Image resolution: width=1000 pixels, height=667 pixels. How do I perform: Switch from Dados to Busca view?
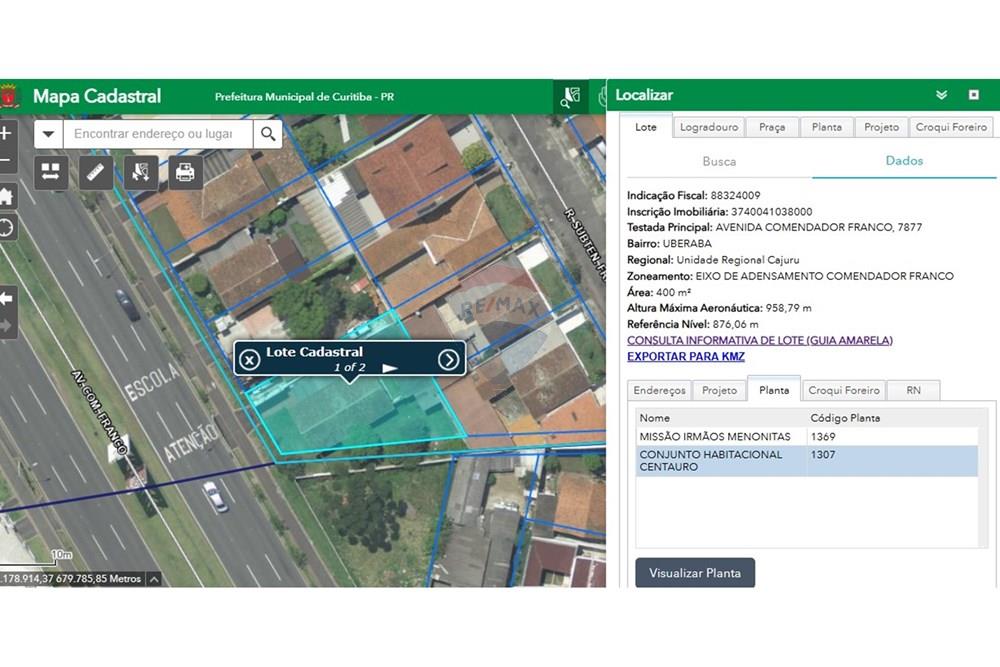coord(719,161)
